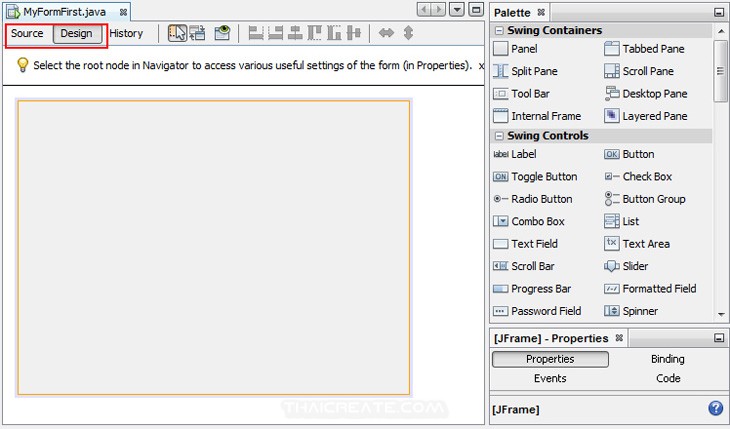Pick Spinner control from palette

click(x=631, y=311)
